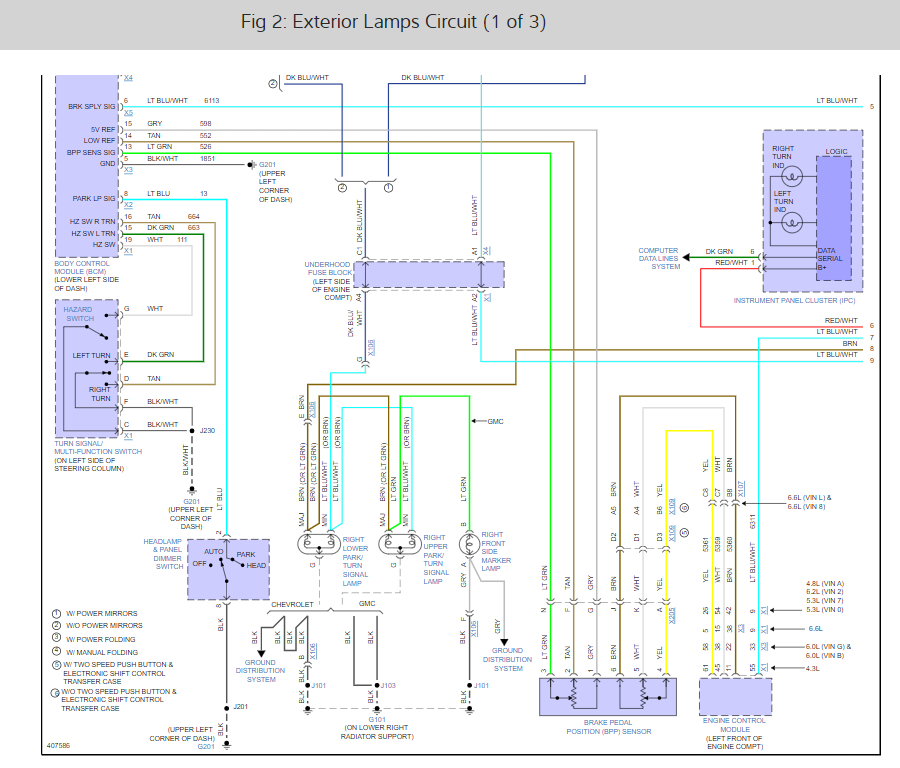Click the circled 1 under DK BLU/WHT splice
The image size is (900, 768).
(x=389, y=188)
